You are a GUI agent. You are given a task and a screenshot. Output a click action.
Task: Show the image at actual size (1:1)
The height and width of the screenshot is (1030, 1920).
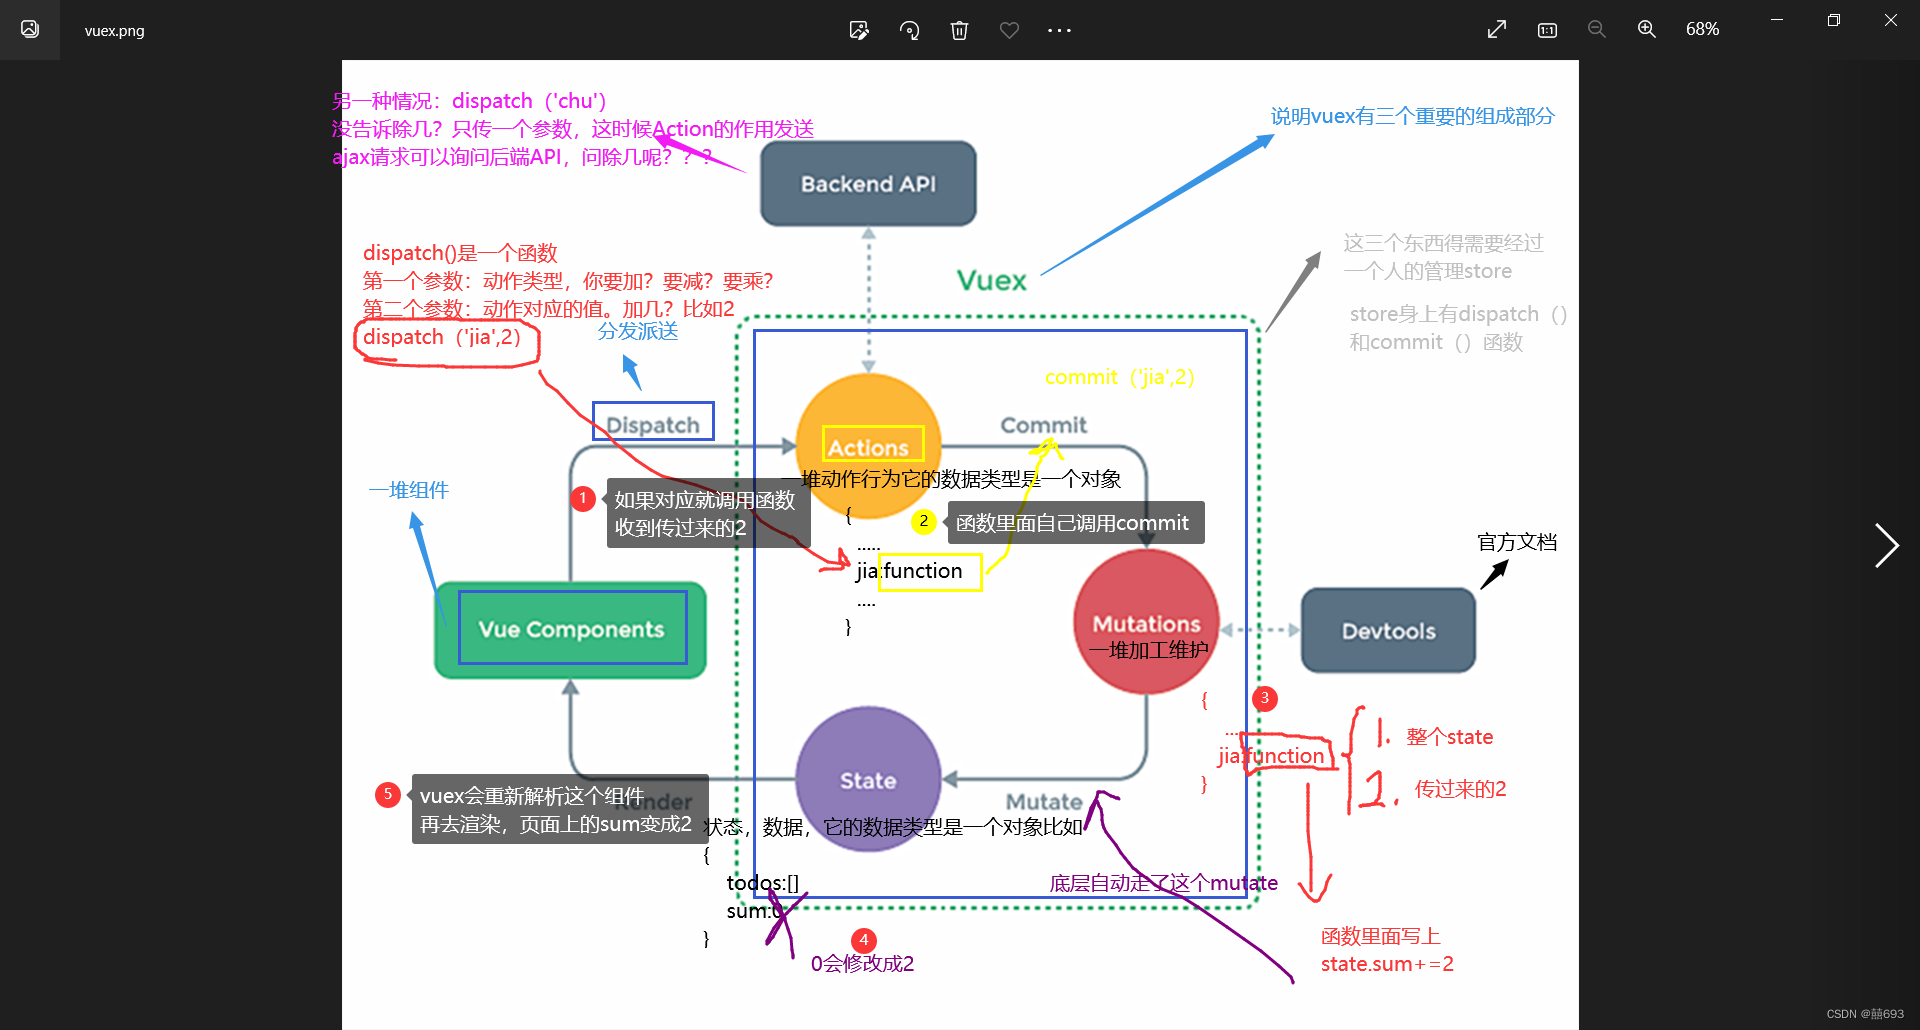[1546, 30]
